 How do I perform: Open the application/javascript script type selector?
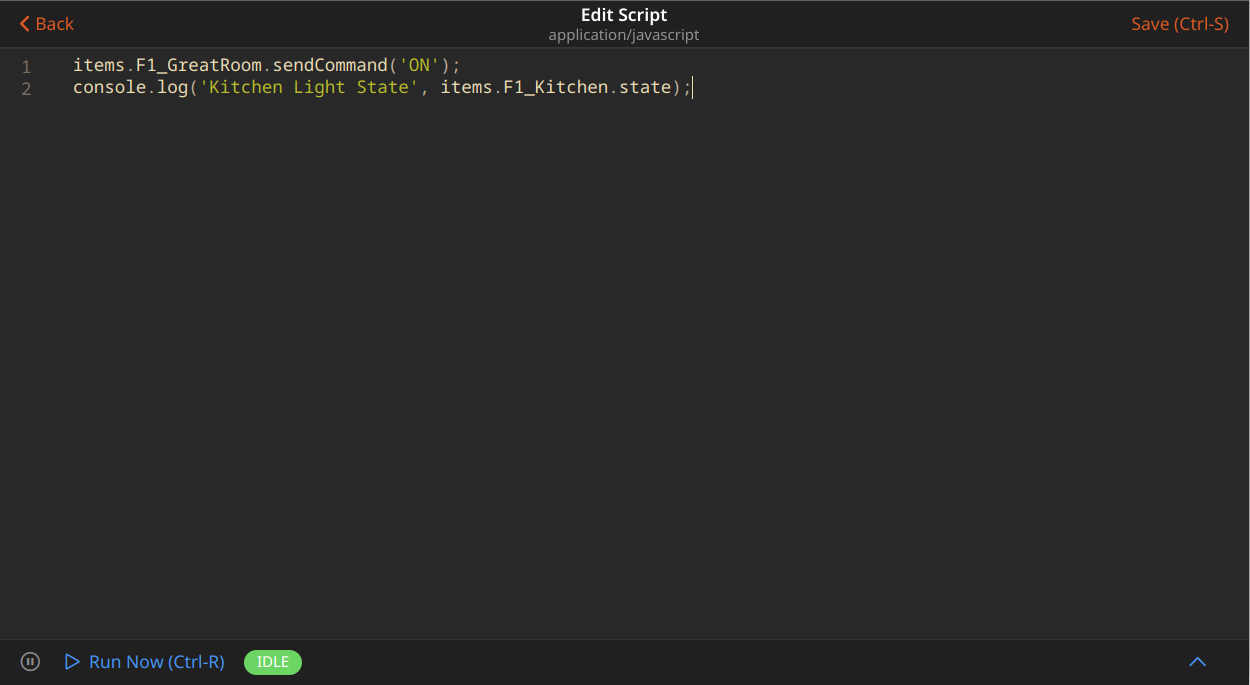[x=623, y=34]
